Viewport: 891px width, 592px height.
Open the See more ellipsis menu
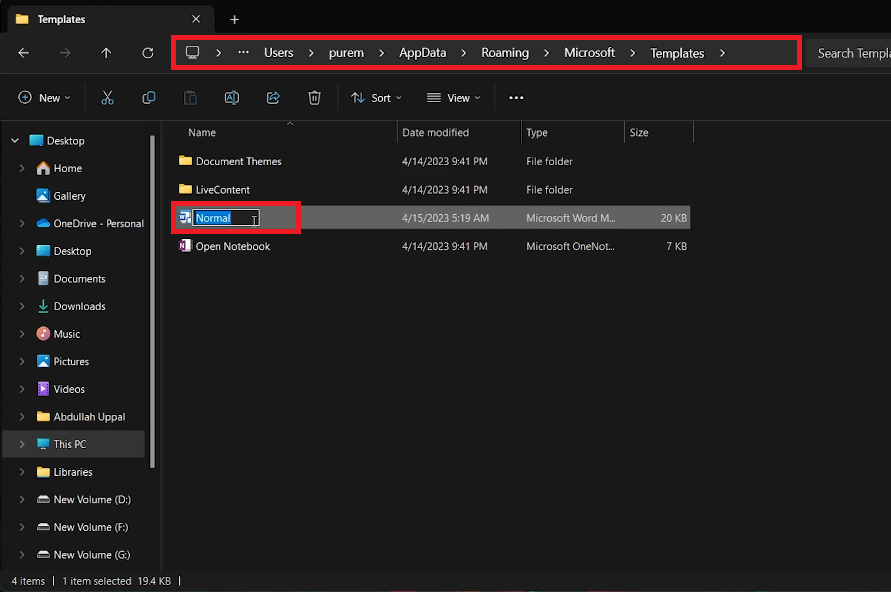coord(516,98)
